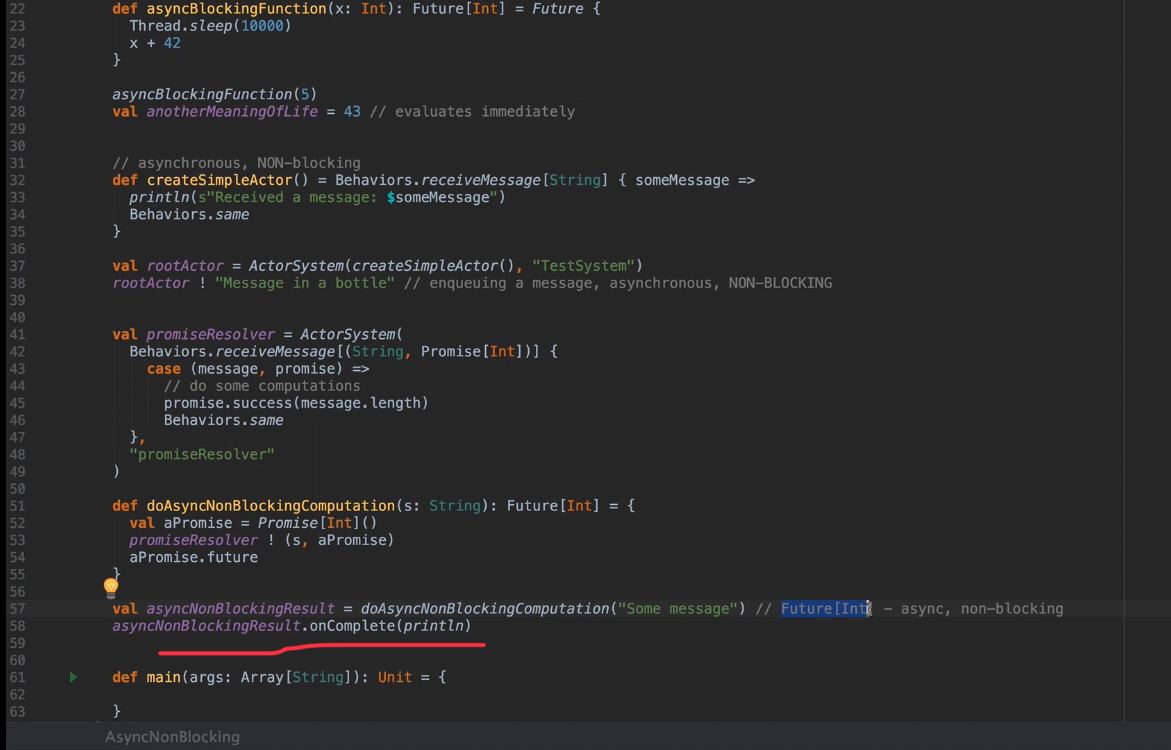The width and height of the screenshot is (1171, 750).
Task: Click the "TestSystem" string literal
Action: [x=583, y=266]
